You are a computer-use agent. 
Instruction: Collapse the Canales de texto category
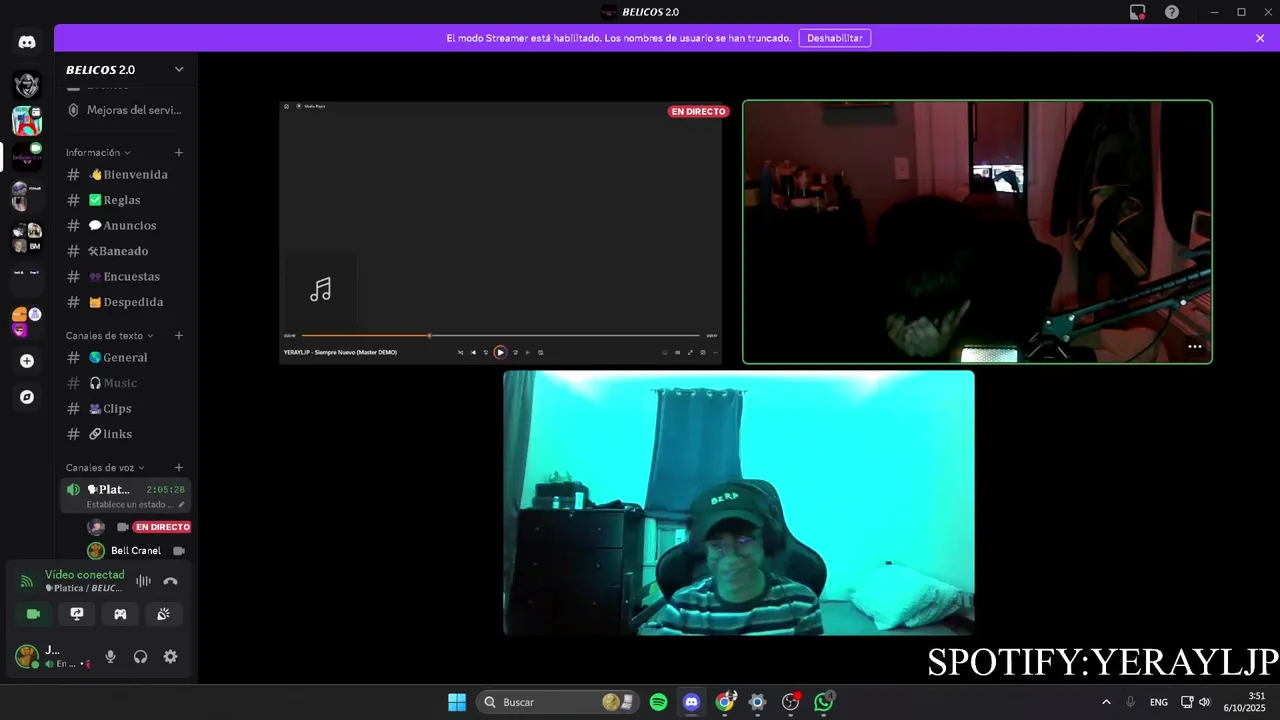[x=110, y=336]
